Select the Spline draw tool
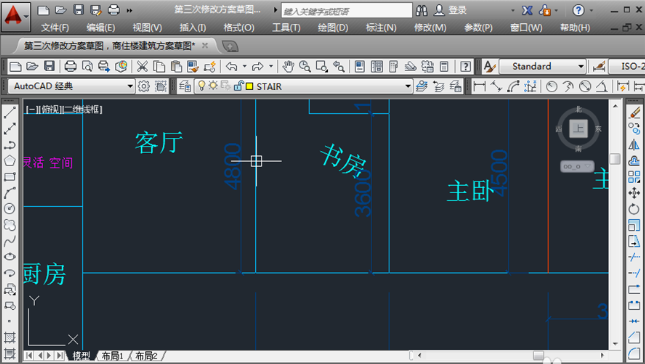The width and height of the screenshot is (645, 364). coord(9,241)
